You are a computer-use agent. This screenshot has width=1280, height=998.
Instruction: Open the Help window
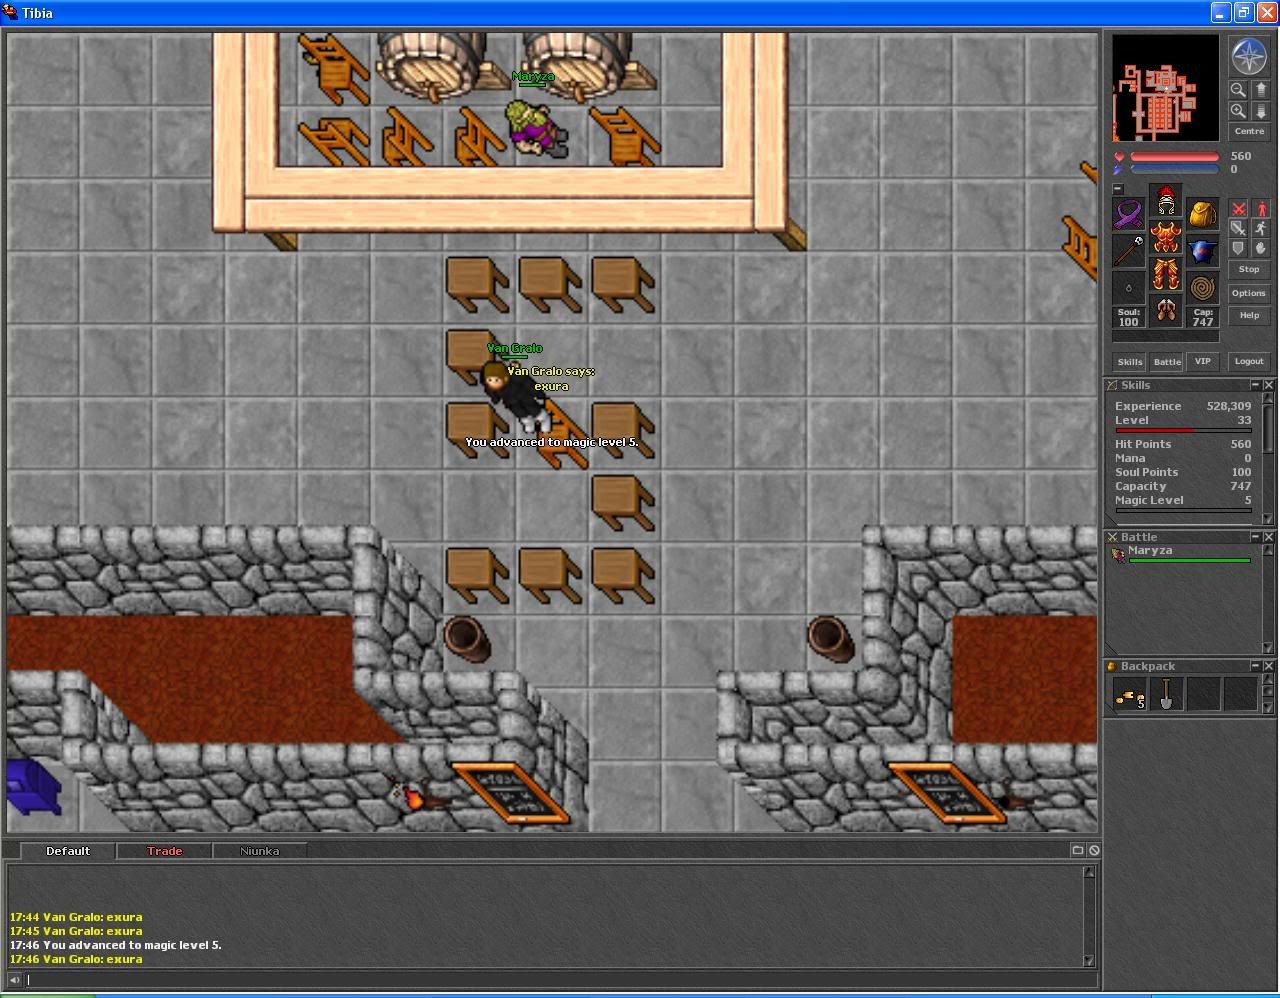[x=1249, y=315]
